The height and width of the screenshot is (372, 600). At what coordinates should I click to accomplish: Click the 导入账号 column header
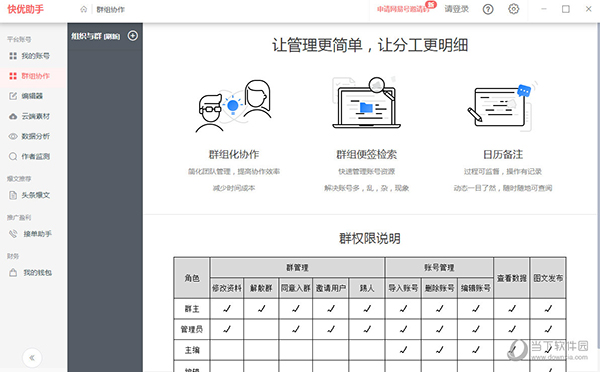coord(403,288)
